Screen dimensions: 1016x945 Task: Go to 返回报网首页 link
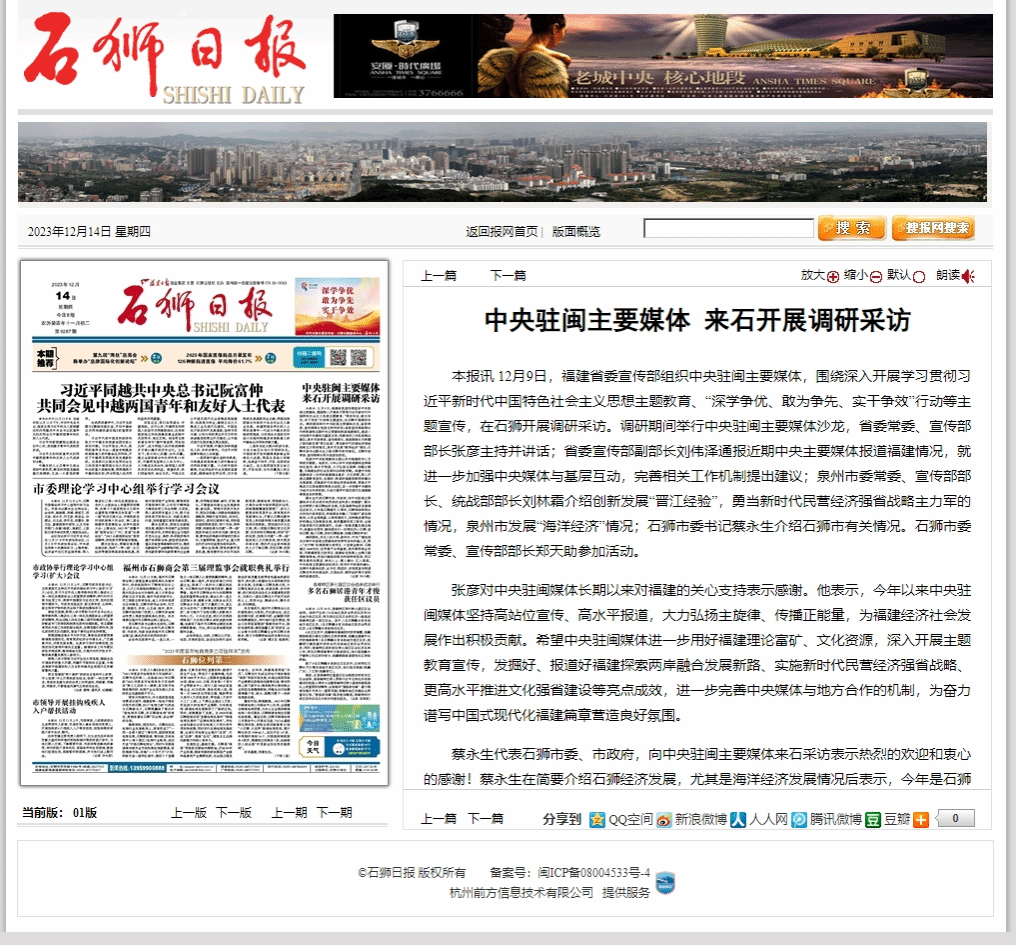(501, 231)
